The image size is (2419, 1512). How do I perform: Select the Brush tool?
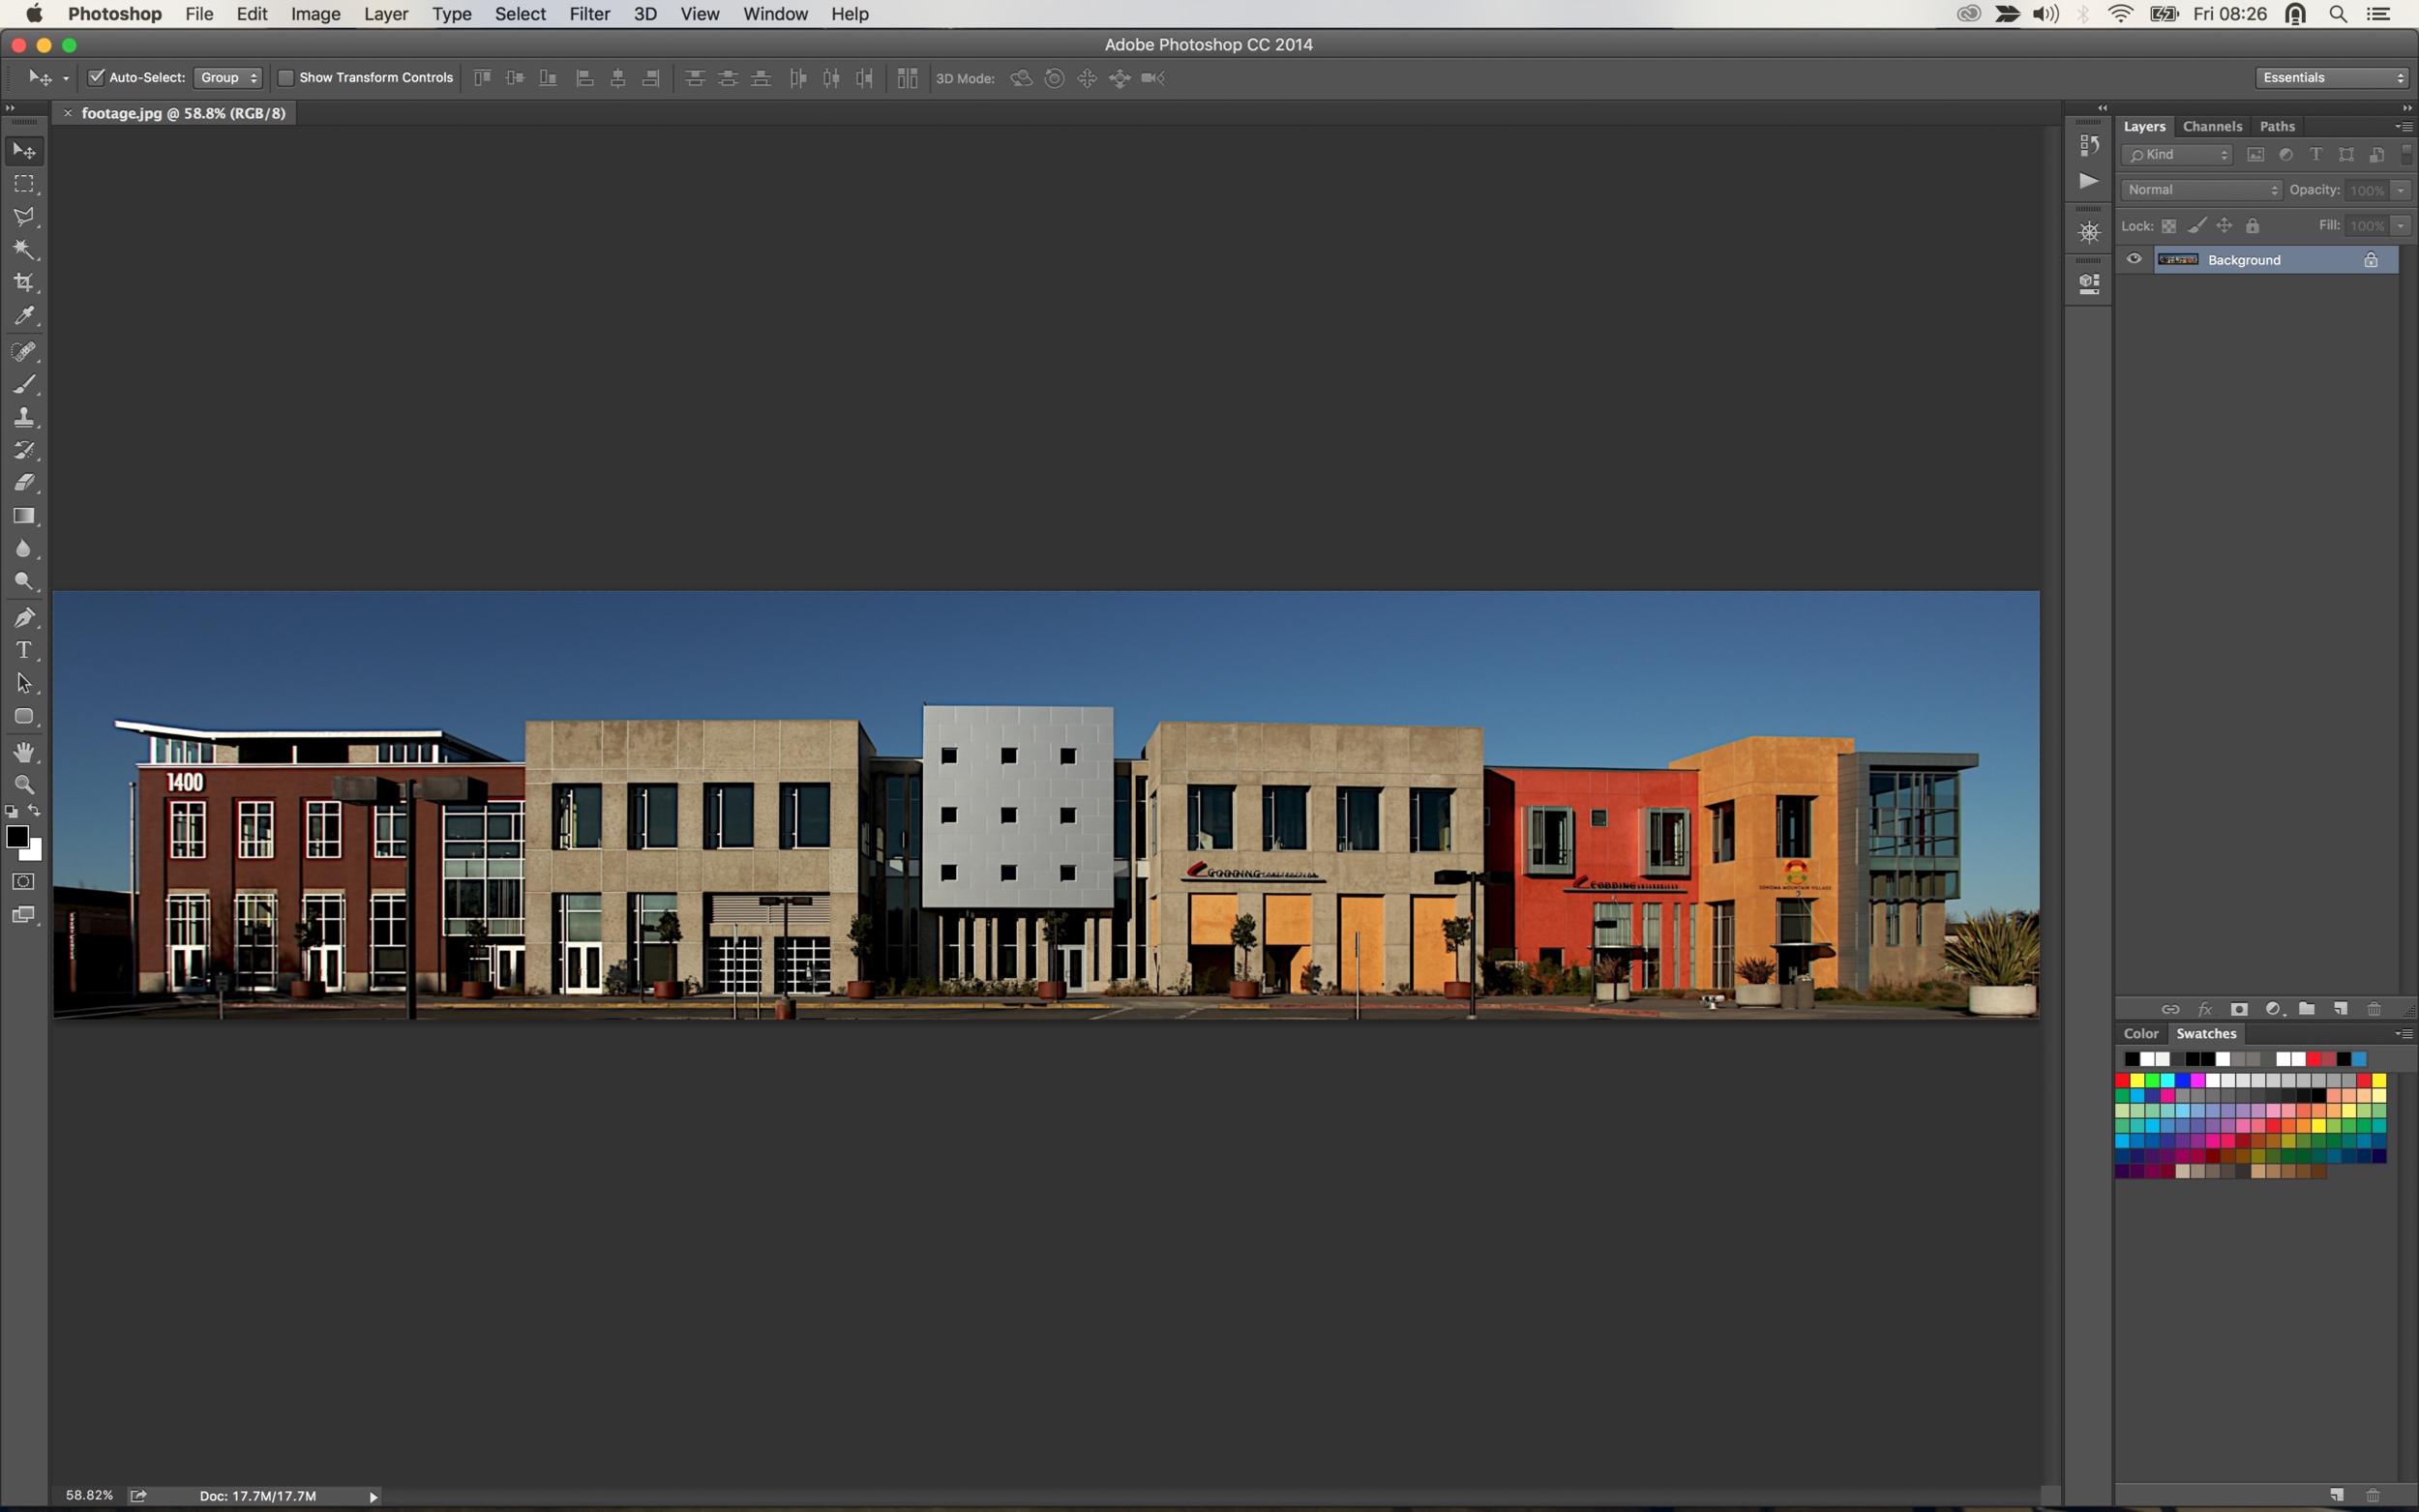24,384
